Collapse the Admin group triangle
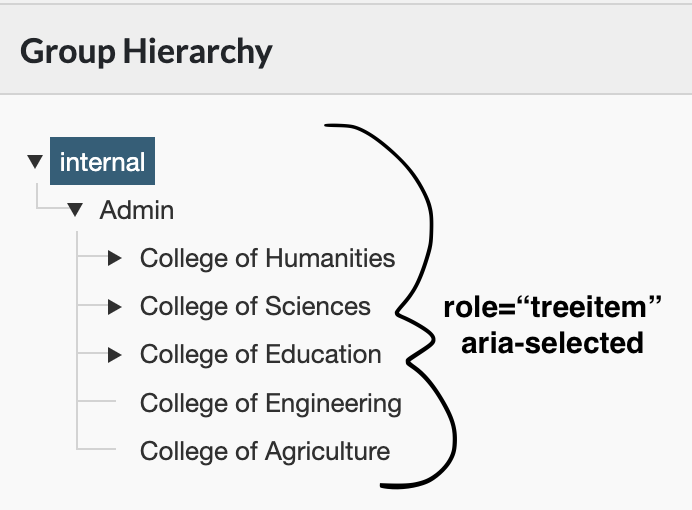 tap(75, 210)
